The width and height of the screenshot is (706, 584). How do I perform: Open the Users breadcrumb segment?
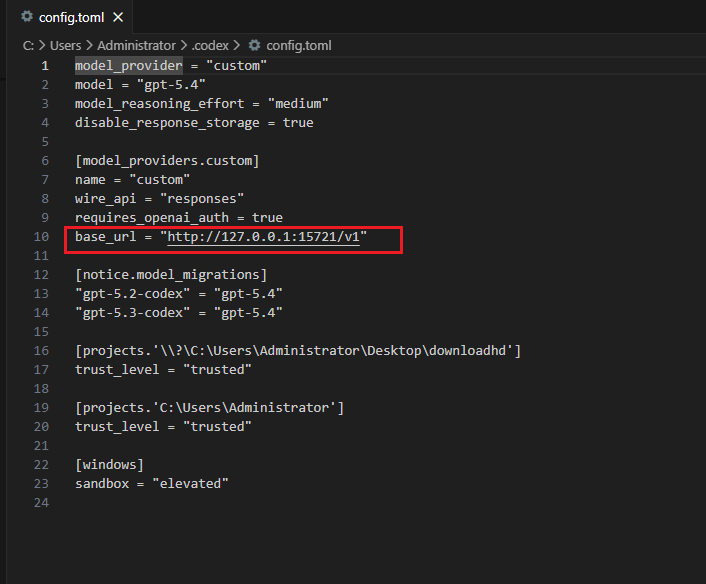[65, 45]
